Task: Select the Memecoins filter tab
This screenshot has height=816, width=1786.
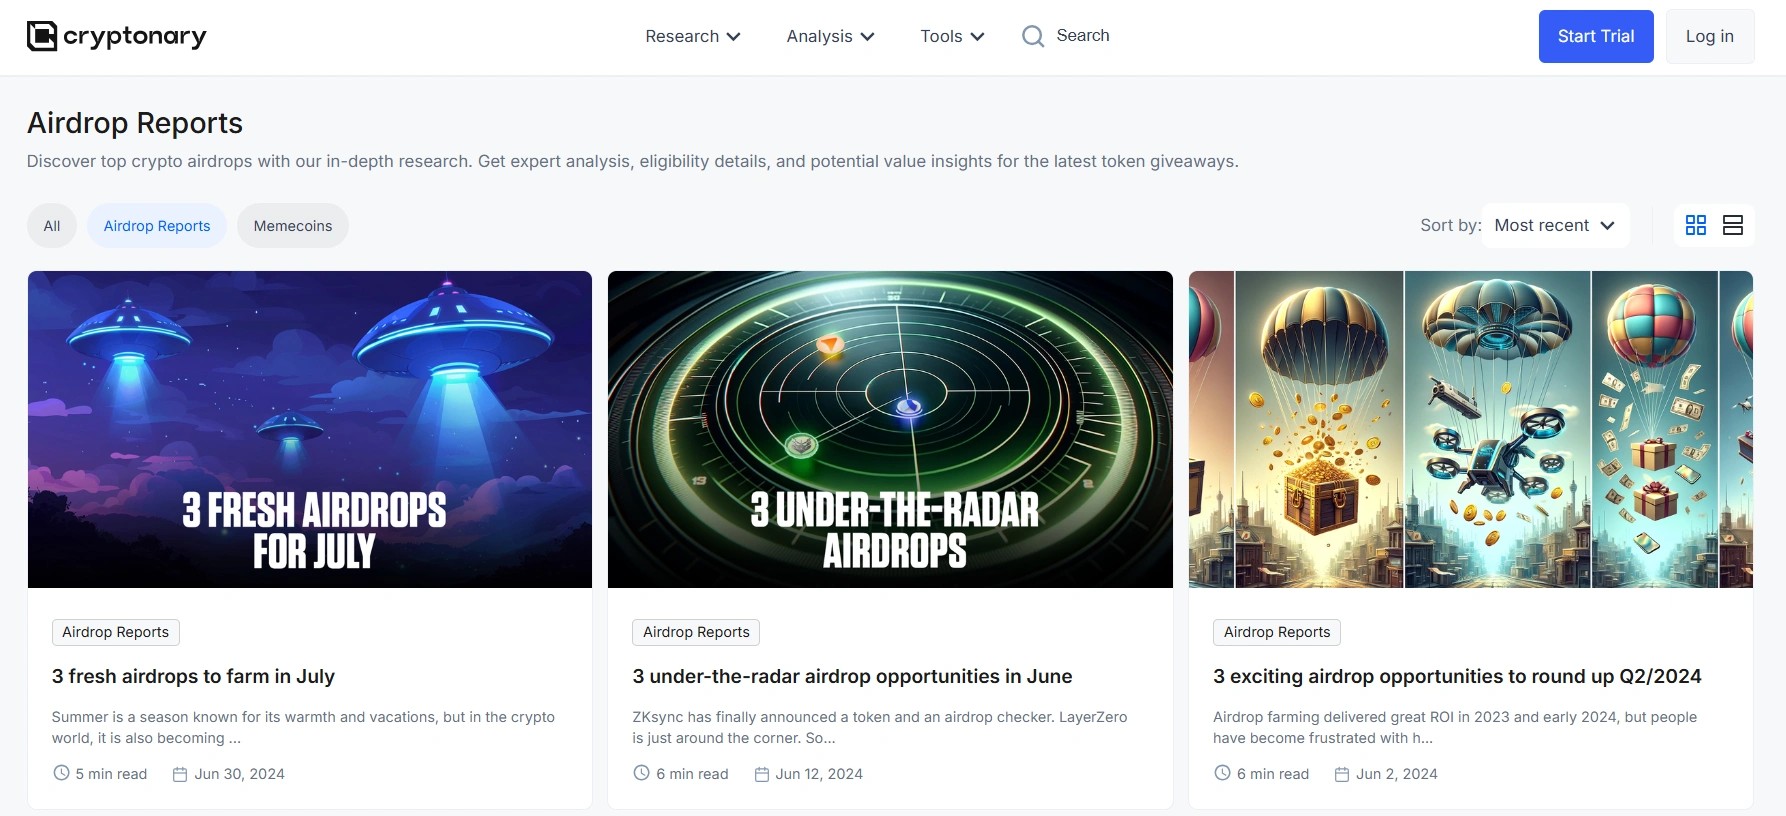Action: [293, 226]
